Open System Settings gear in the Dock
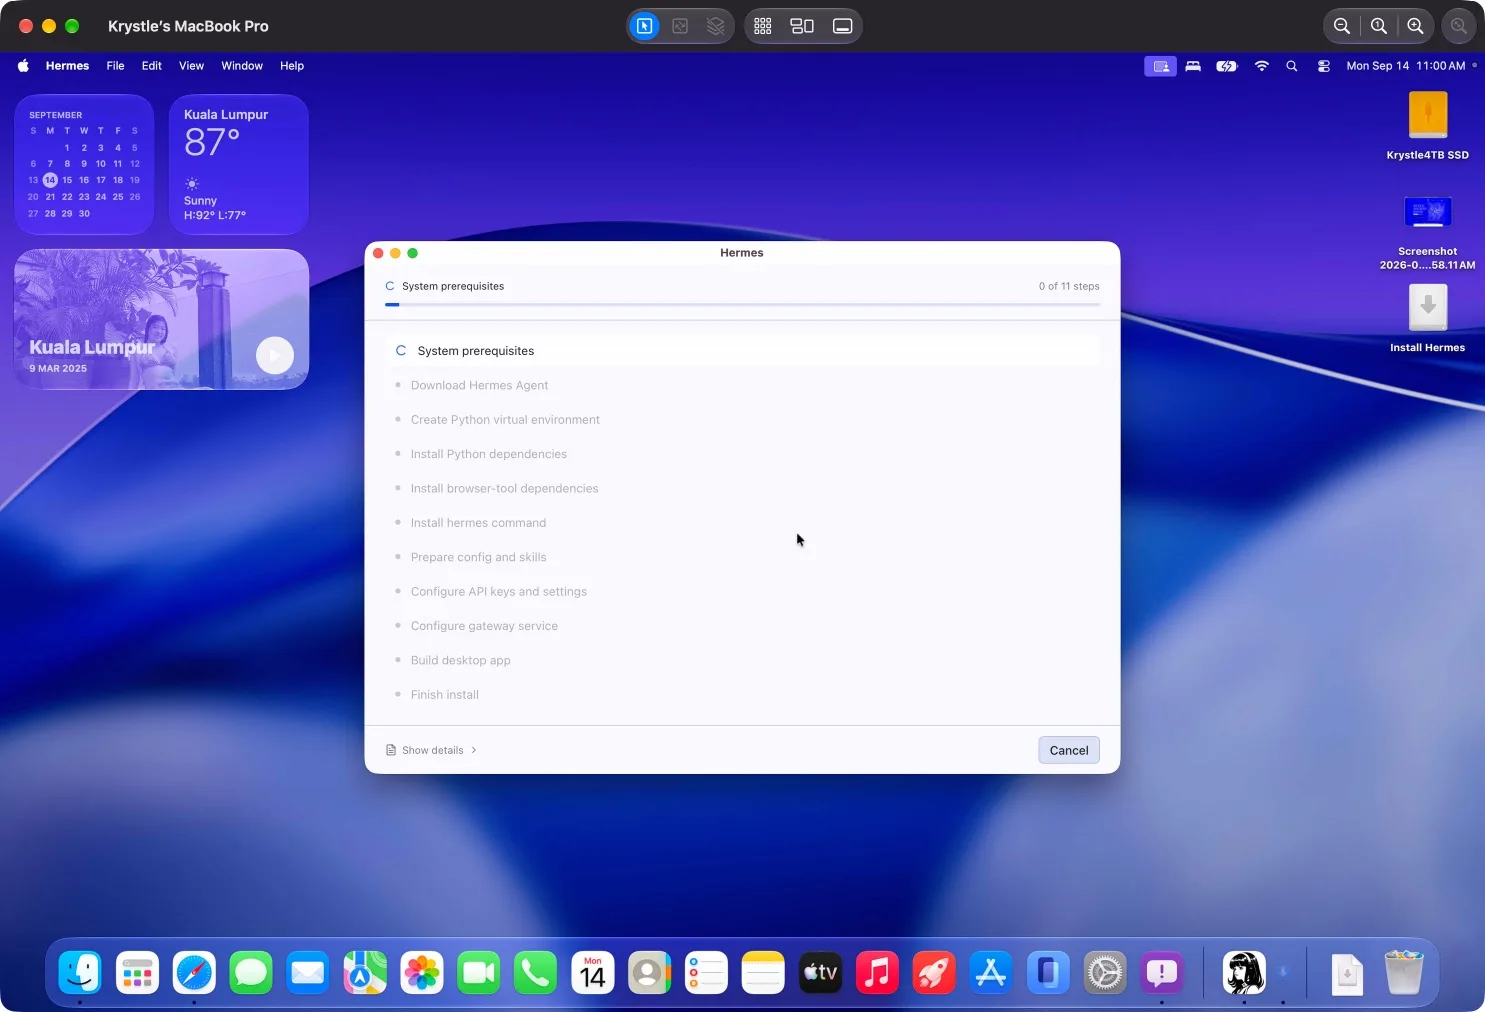This screenshot has width=1485, height=1012. click(x=1105, y=972)
